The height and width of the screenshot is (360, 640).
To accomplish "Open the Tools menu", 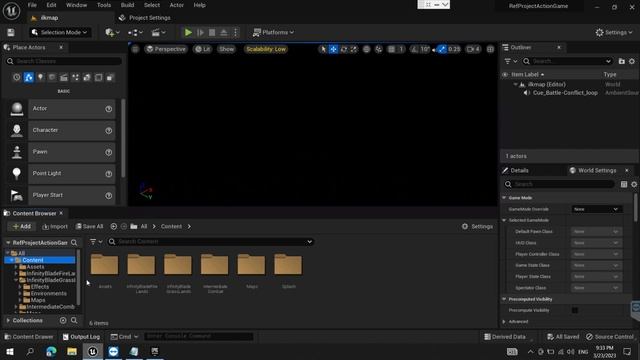I will (x=104, y=5).
